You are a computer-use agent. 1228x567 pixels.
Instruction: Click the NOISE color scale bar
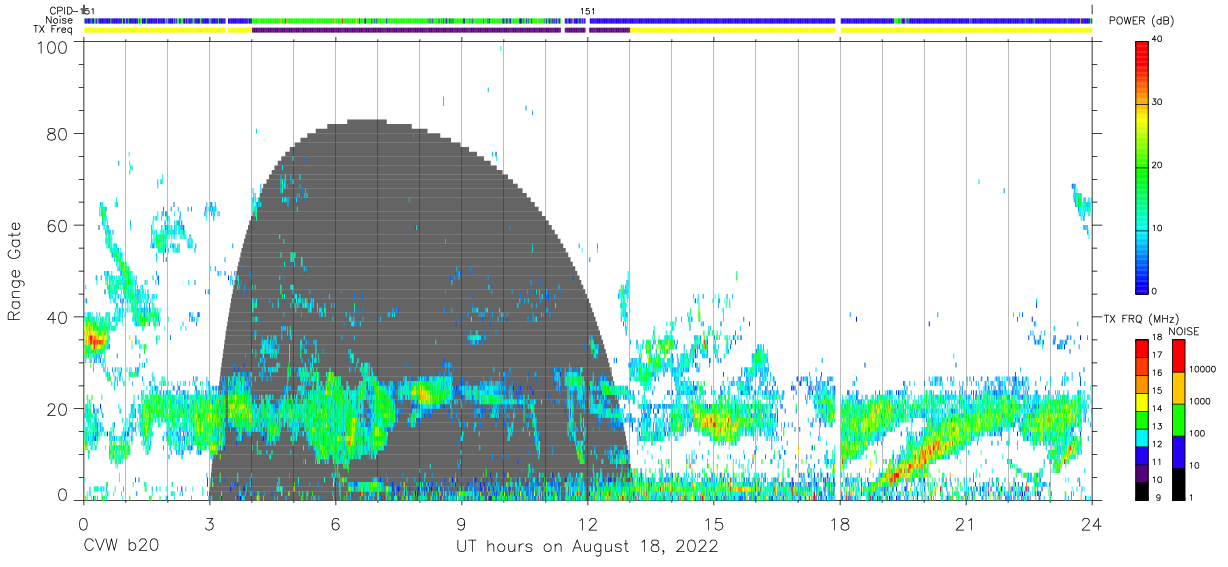point(1177,420)
